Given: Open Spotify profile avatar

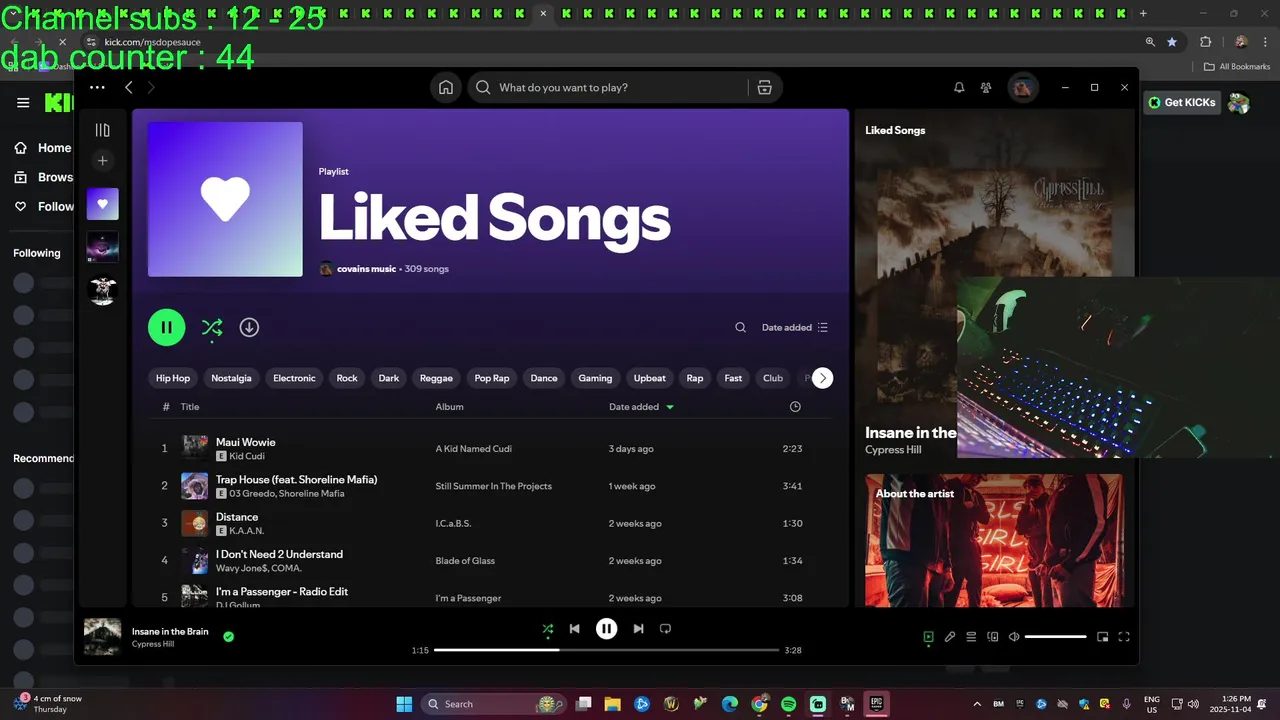Looking at the screenshot, I should [1023, 87].
